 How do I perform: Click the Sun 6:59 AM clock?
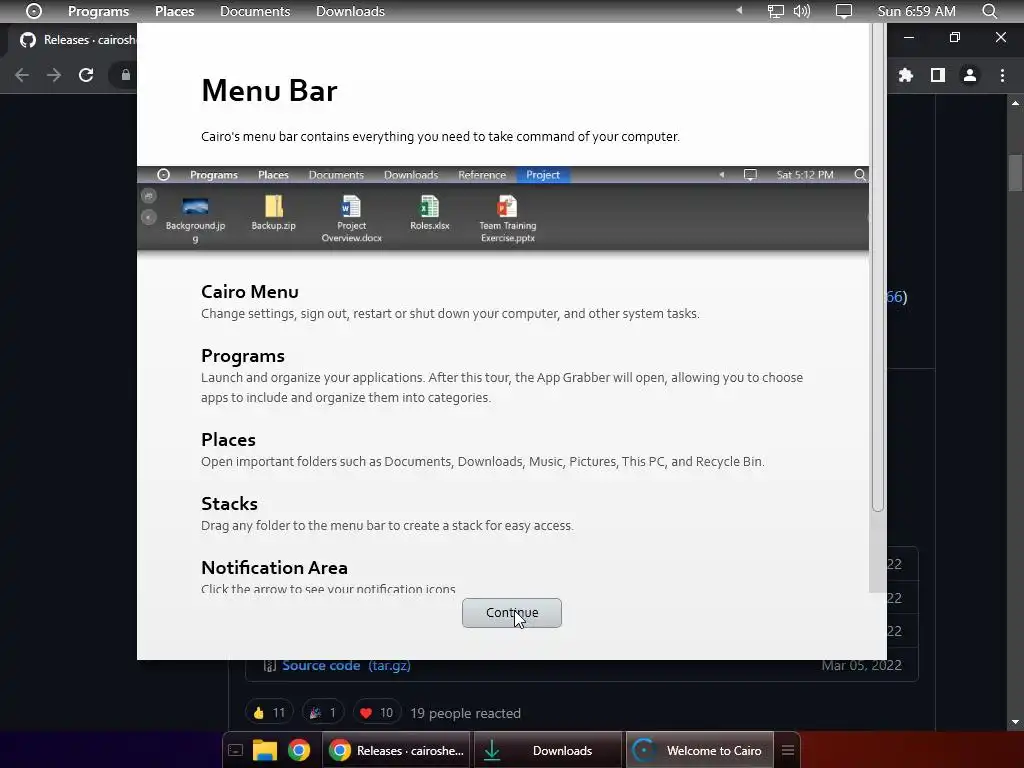point(916,11)
